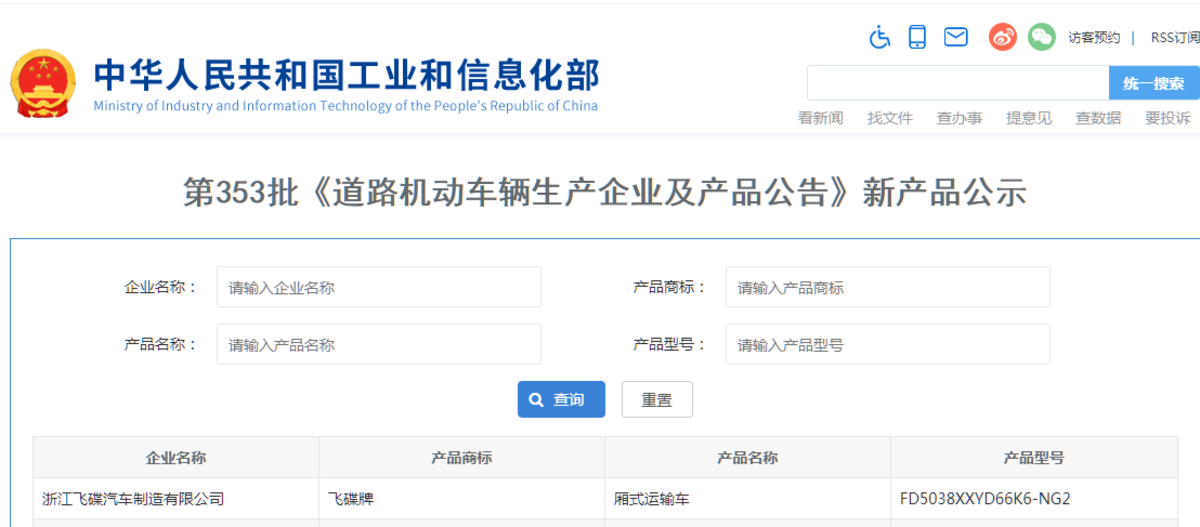The width and height of the screenshot is (1200, 527).
Task: Open the Weibo icon
Action: (1003, 37)
